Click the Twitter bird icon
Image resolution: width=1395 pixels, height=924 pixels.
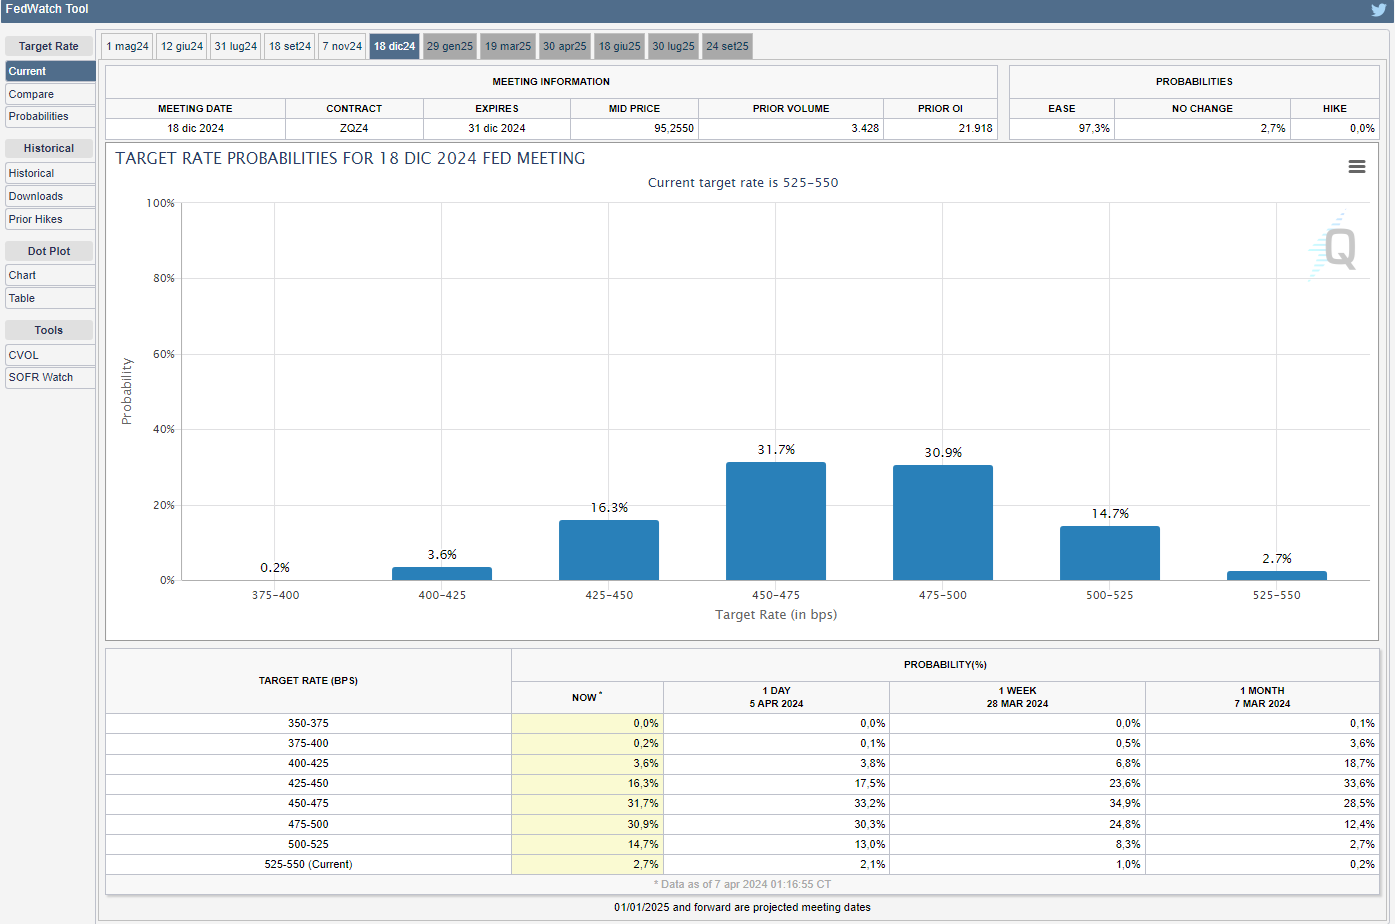point(1378,10)
